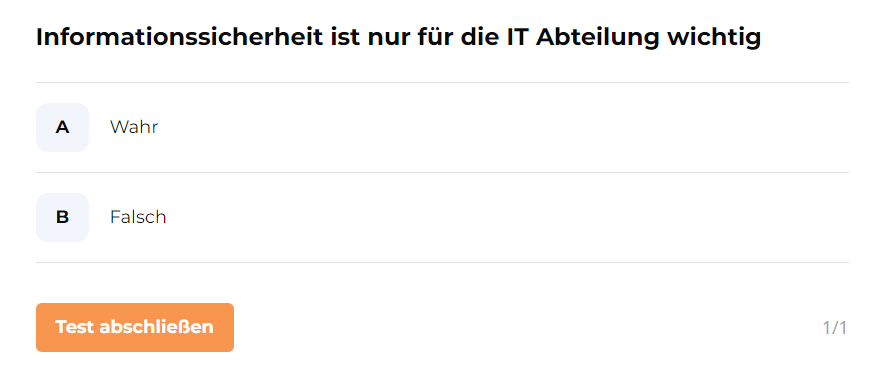Screen dimensions: 871x383
Task: Mark the statement as false via letter B
Action: click(x=62, y=217)
